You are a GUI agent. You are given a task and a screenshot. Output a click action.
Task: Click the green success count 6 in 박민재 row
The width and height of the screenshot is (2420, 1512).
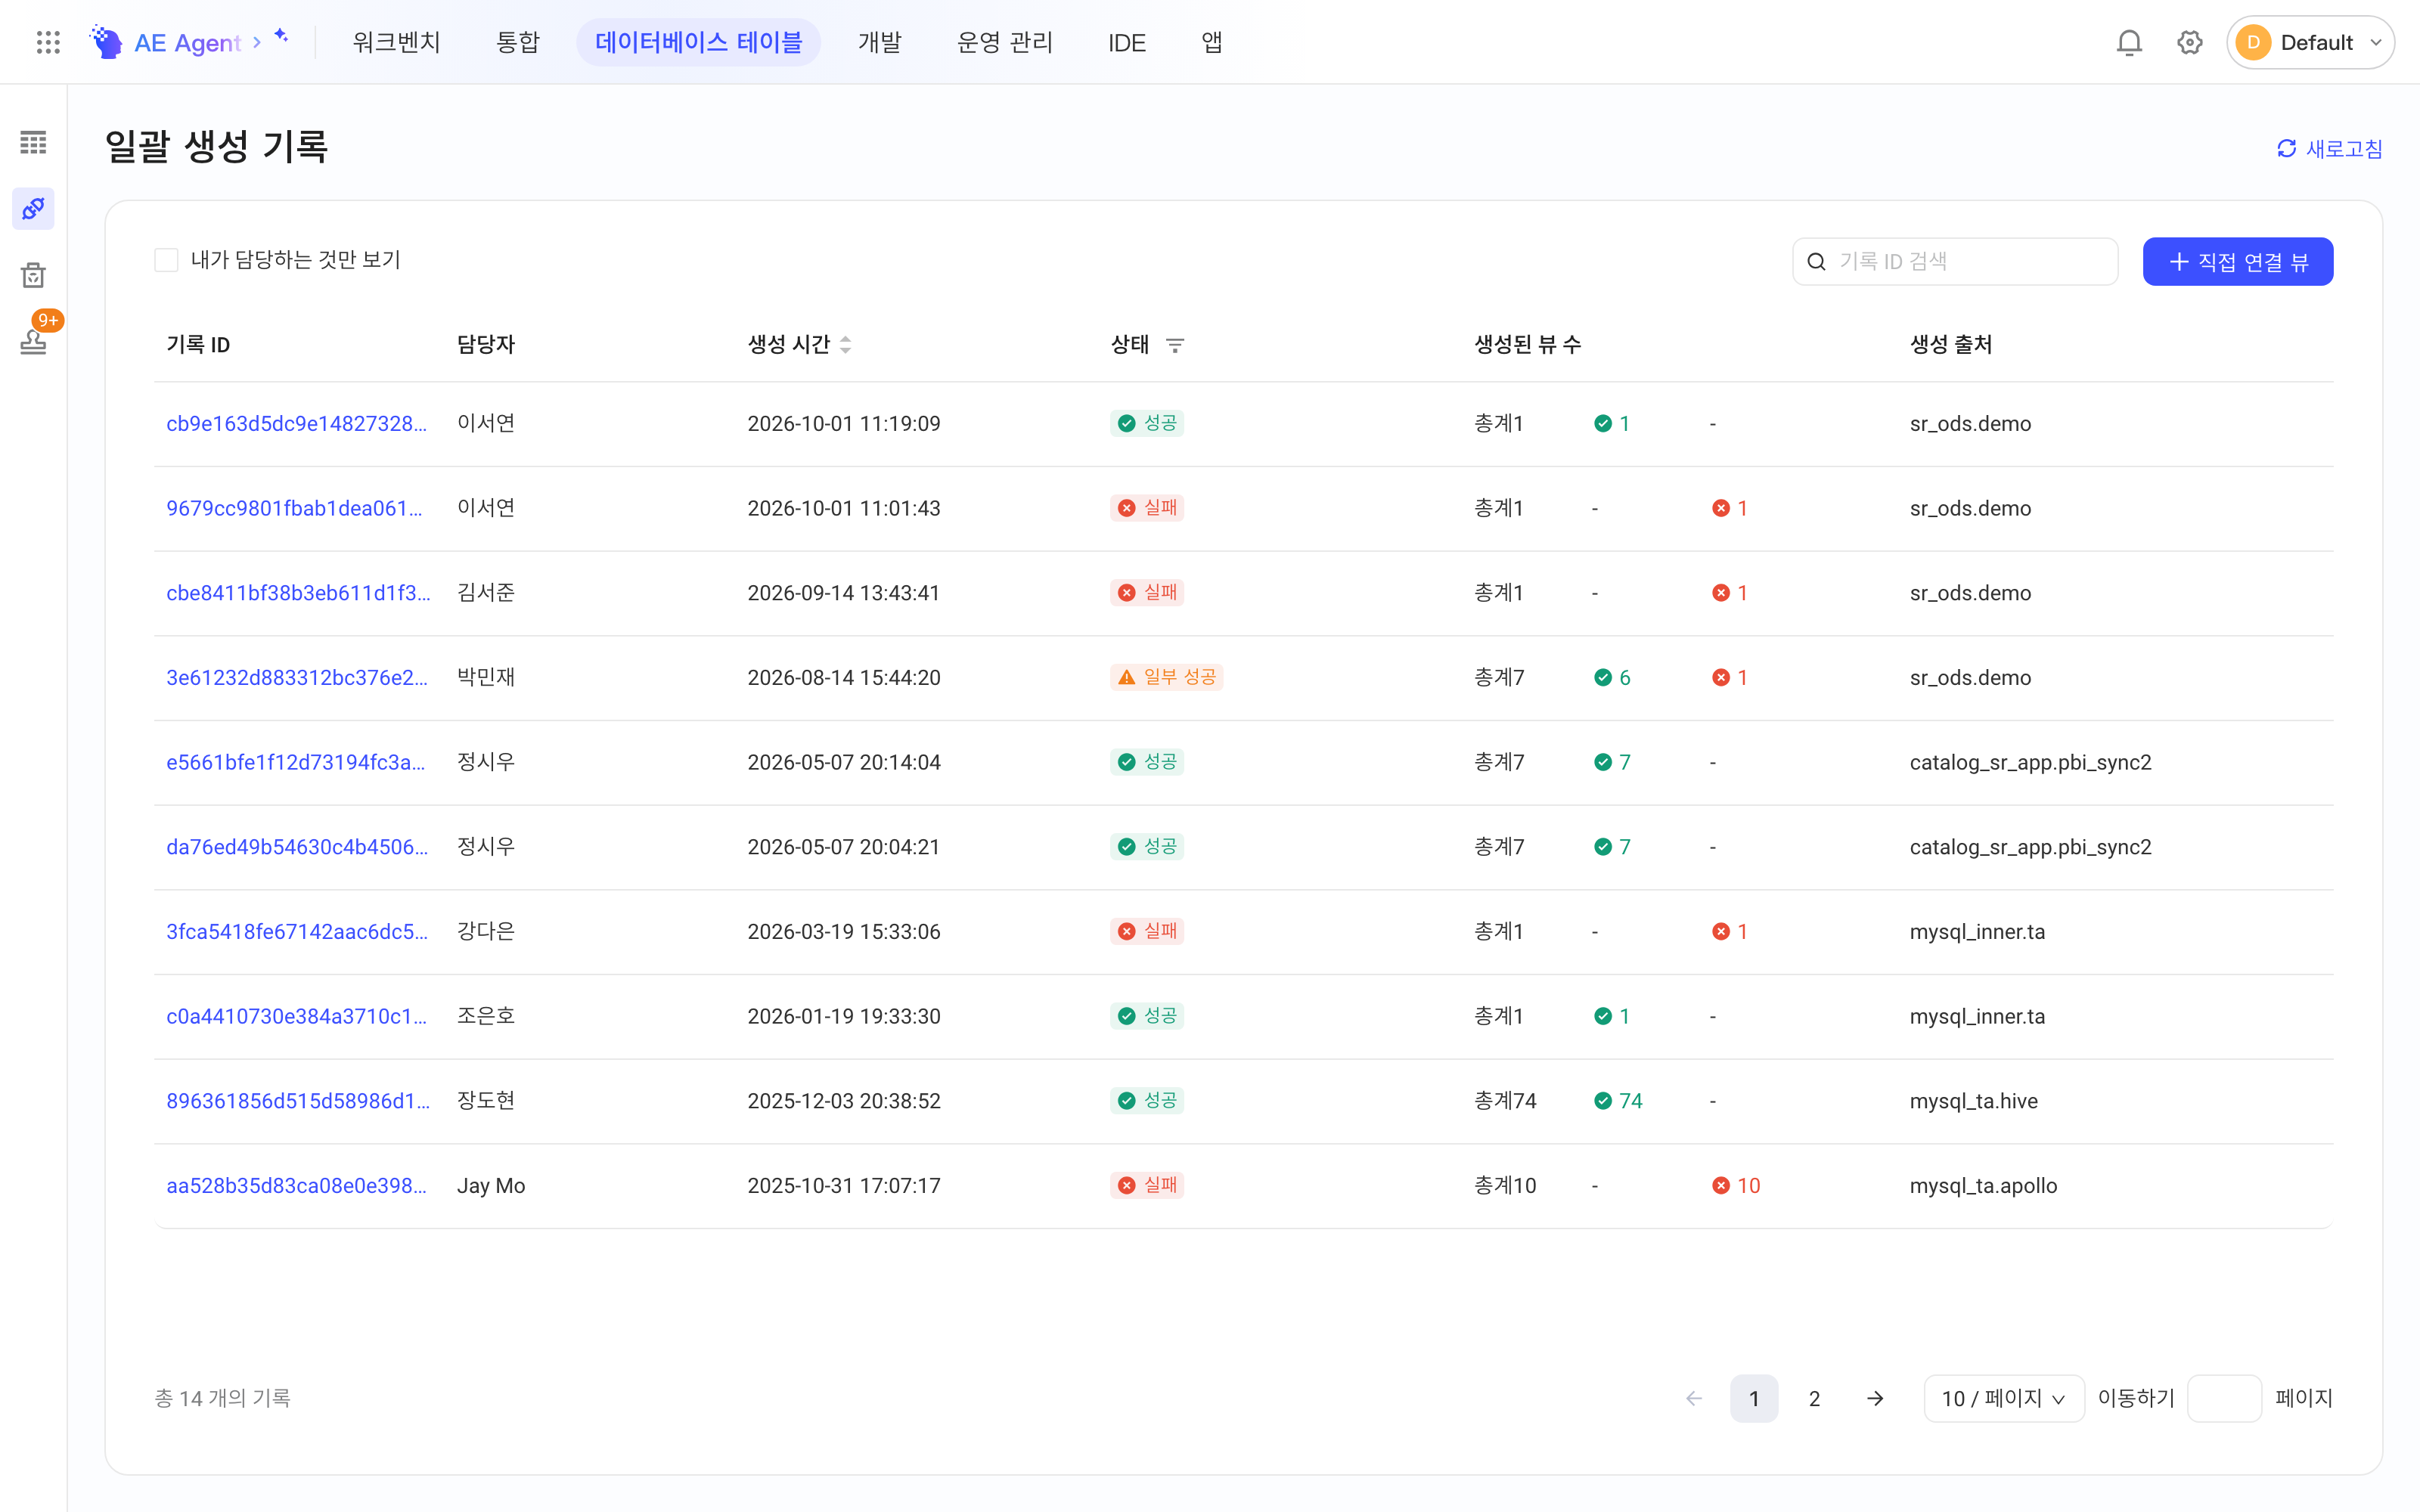point(1612,677)
